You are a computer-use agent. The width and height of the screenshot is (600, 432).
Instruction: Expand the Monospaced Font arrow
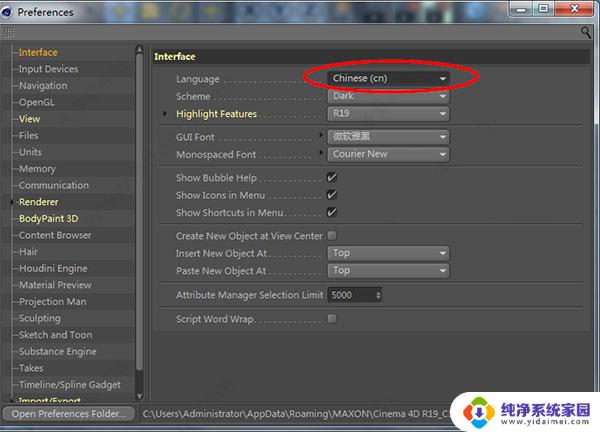[321, 153]
